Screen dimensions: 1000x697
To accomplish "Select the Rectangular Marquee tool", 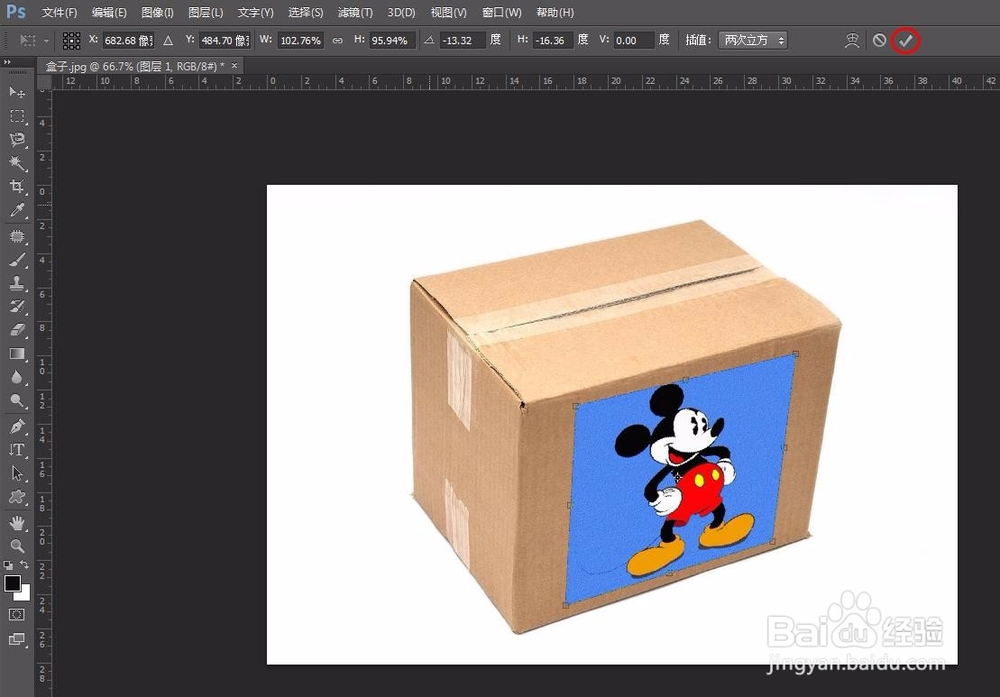I will point(17,116).
